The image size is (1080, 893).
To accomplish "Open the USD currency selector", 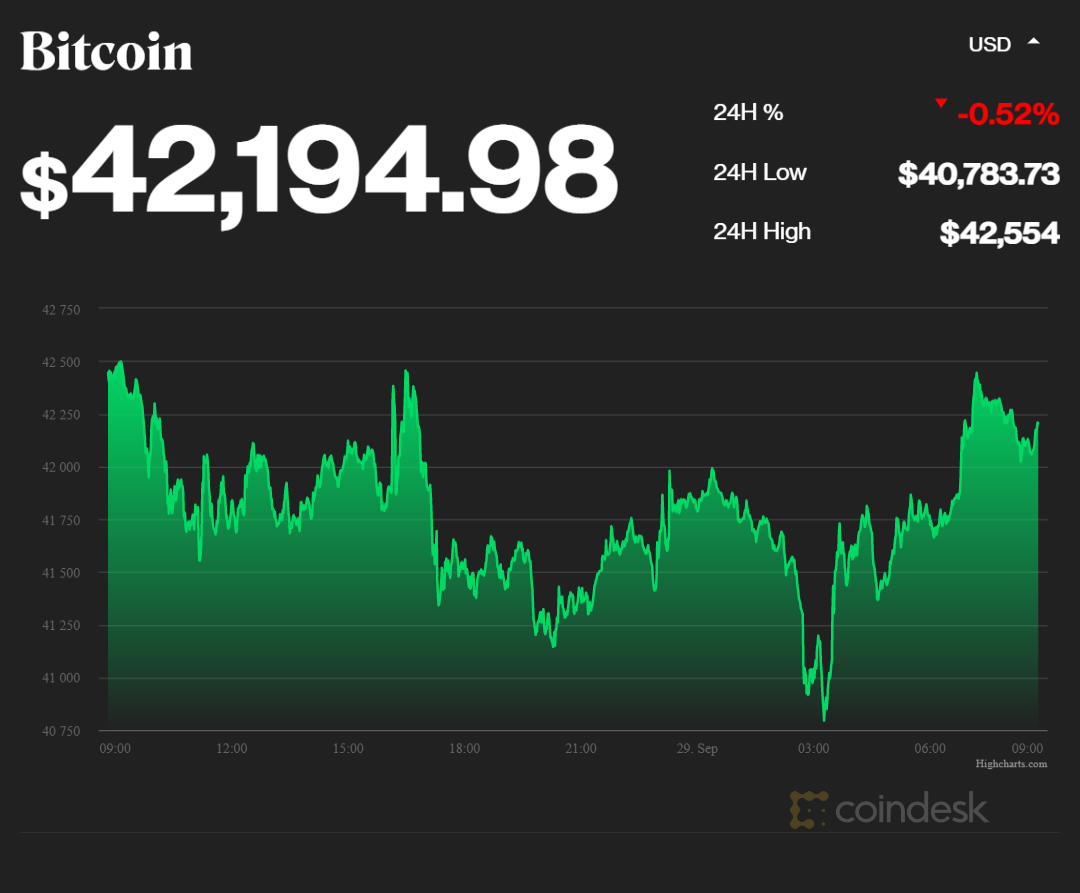I will (990, 44).
